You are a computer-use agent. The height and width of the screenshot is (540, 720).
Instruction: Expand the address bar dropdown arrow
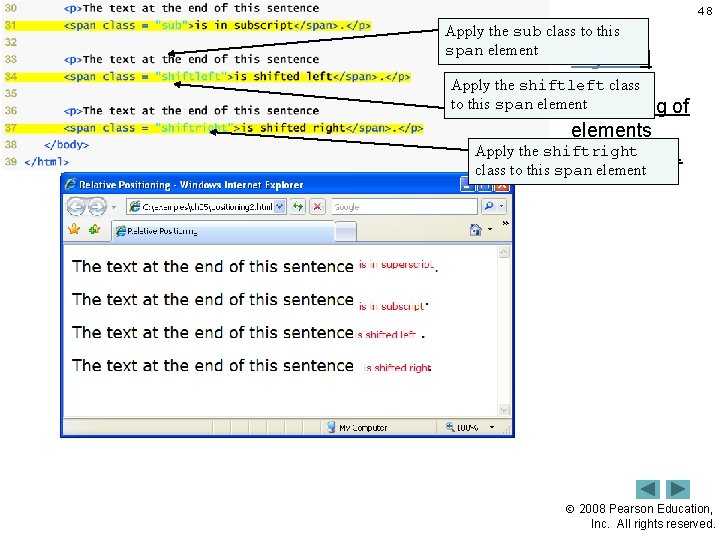tap(280, 207)
